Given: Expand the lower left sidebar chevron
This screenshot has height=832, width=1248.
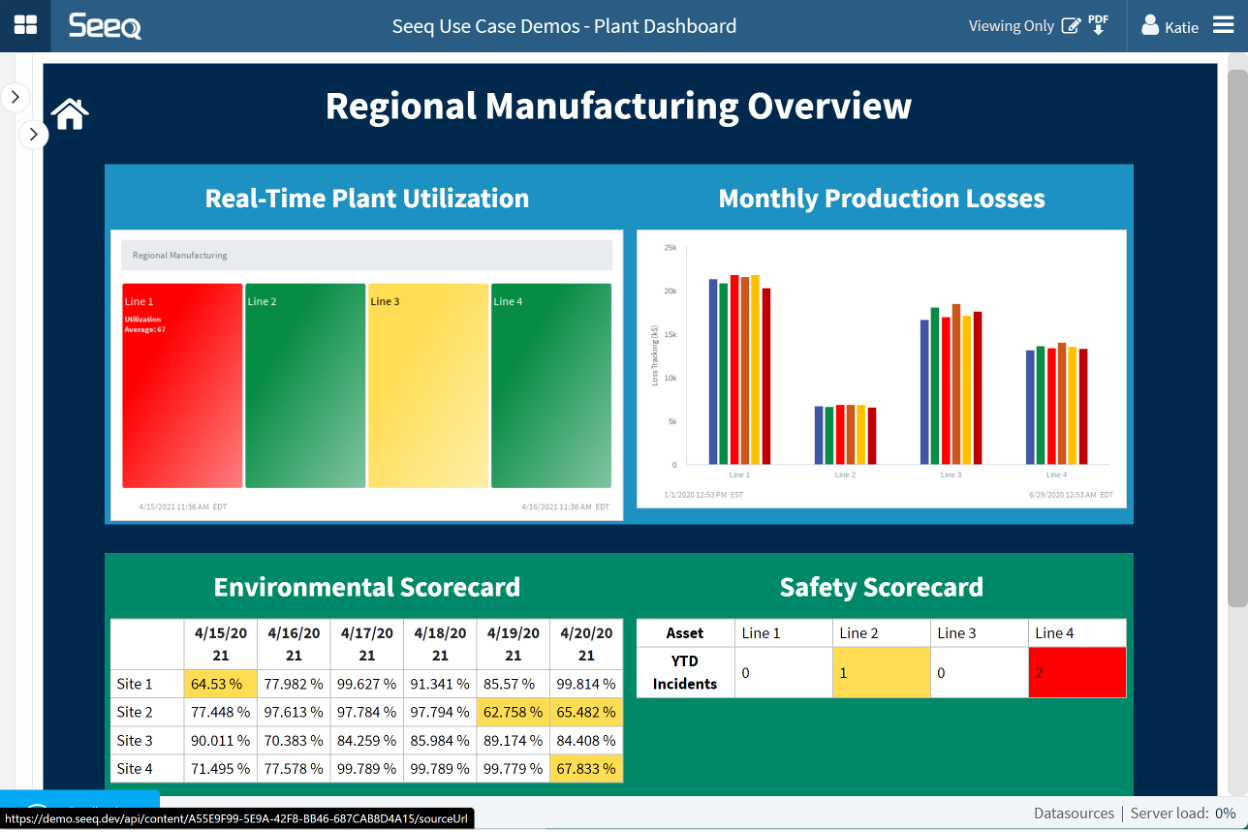Looking at the screenshot, I should click(34, 133).
